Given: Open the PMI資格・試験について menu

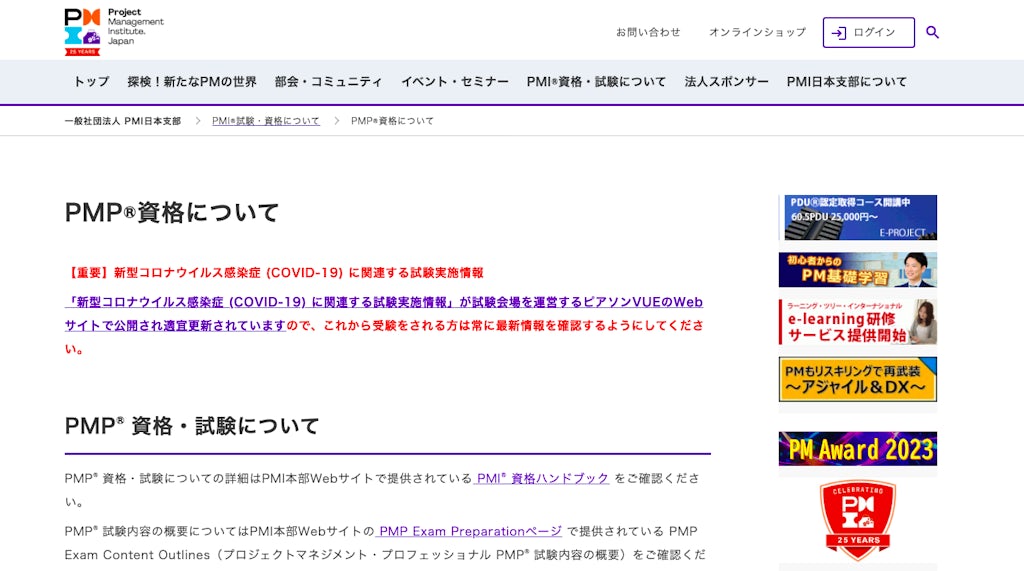Looking at the screenshot, I should click(596, 82).
